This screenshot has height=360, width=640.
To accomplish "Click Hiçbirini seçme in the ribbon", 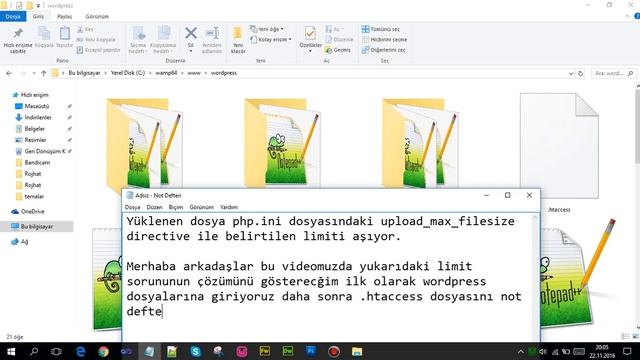I will [384, 40].
